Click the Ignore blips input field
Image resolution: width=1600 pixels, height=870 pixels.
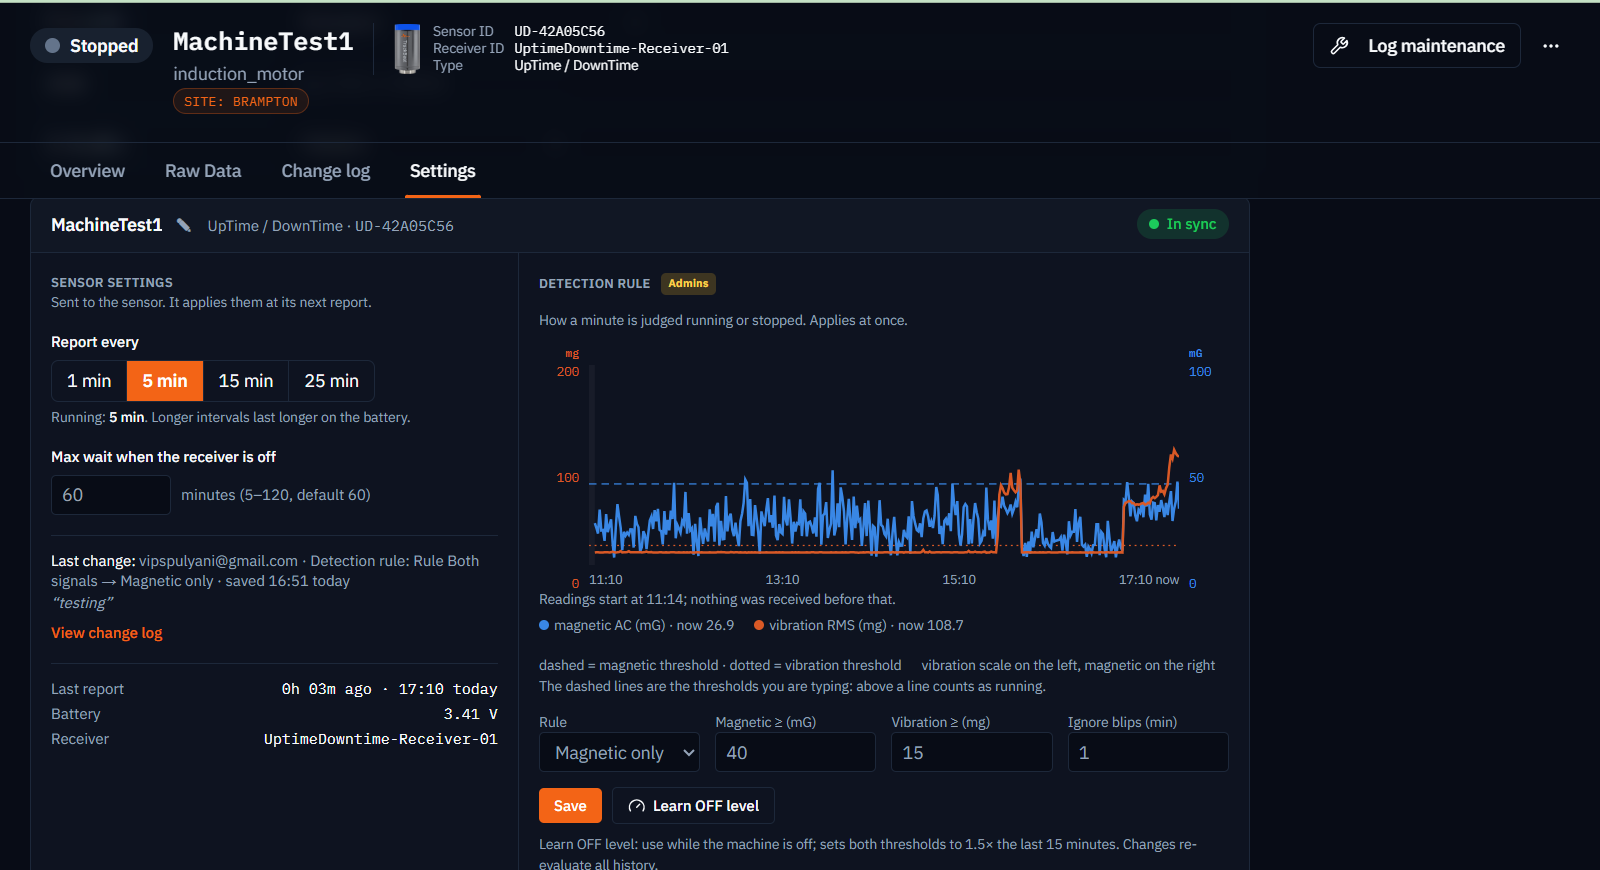pos(1148,752)
